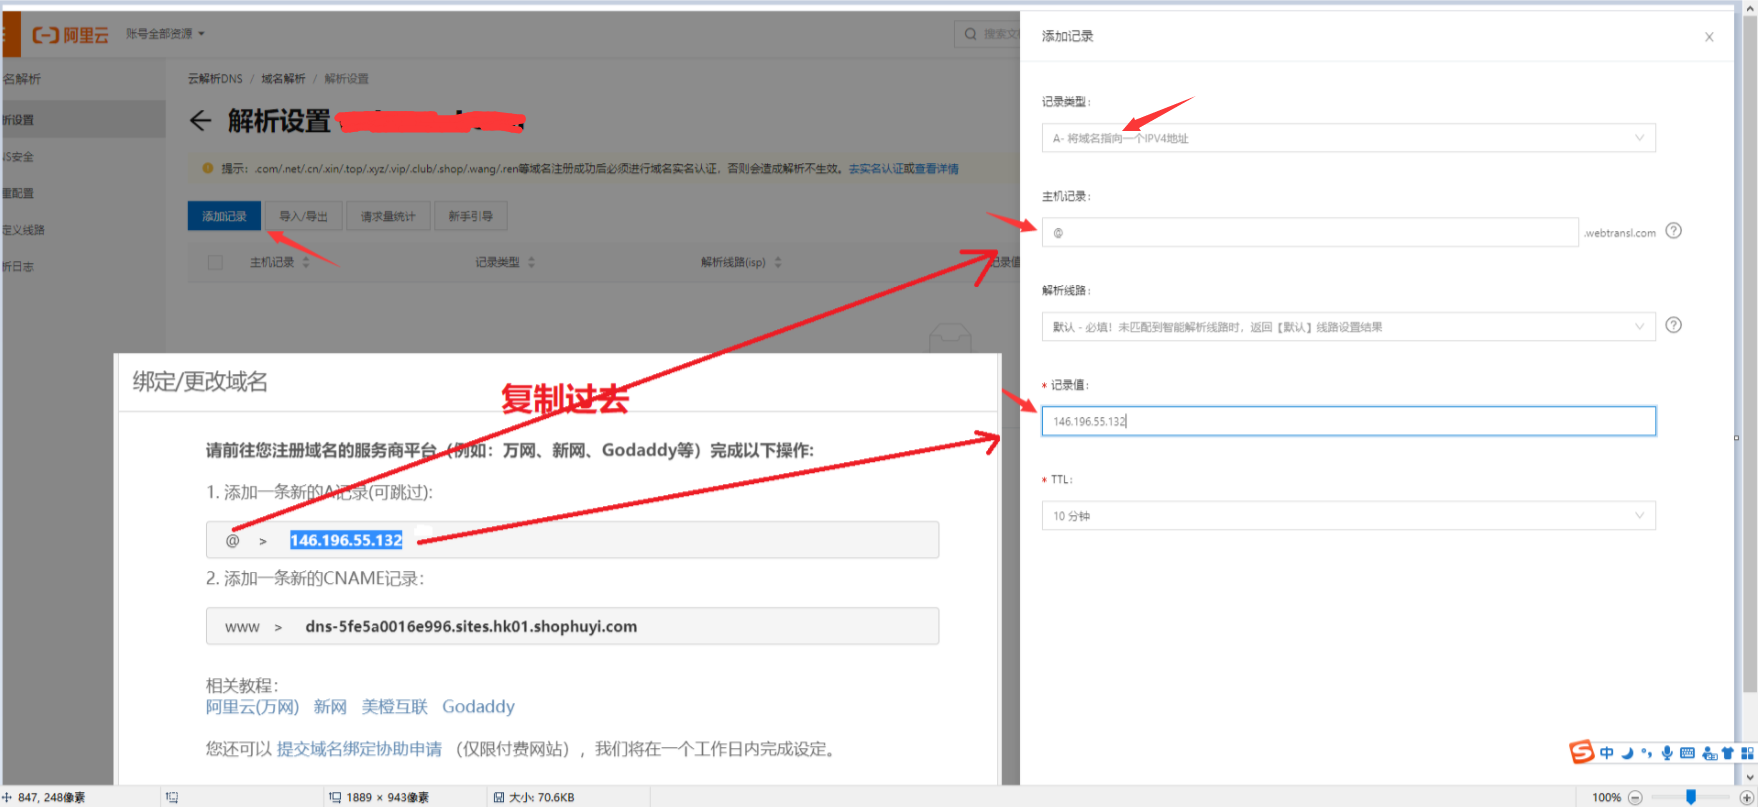This screenshot has width=1759, height=807.
Task: Open 美橙互联 tutorial link
Action: click(x=394, y=707)
